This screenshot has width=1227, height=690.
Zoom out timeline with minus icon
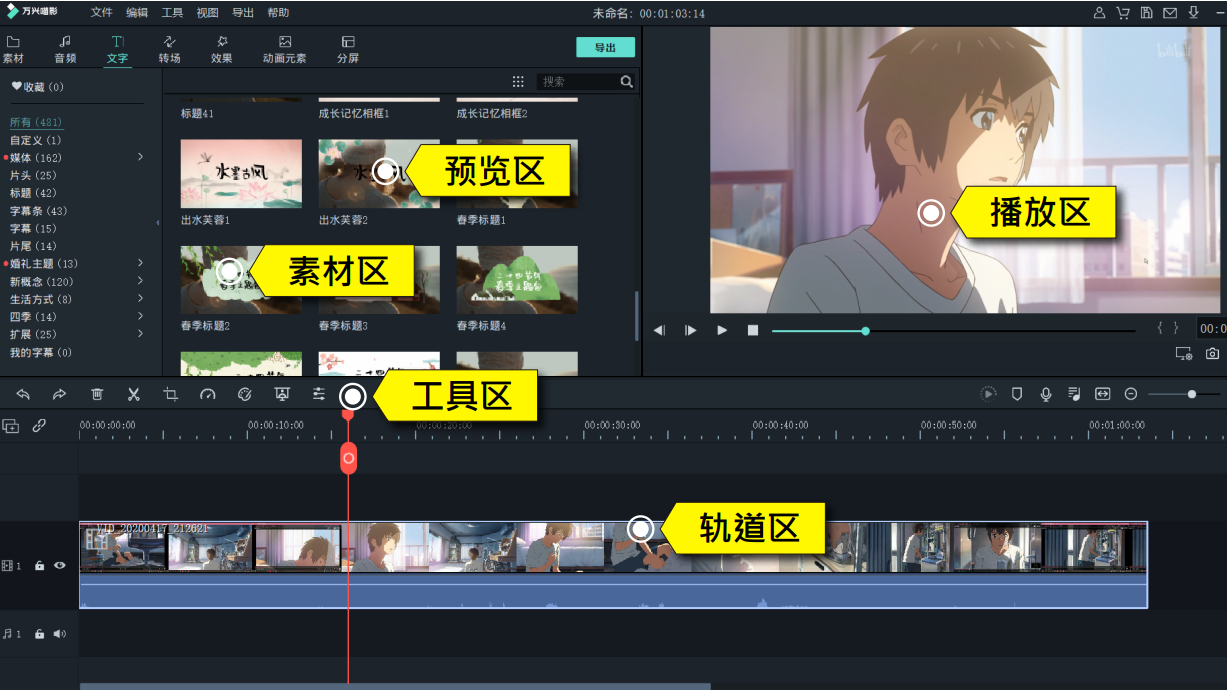(x=1131, y=394)
